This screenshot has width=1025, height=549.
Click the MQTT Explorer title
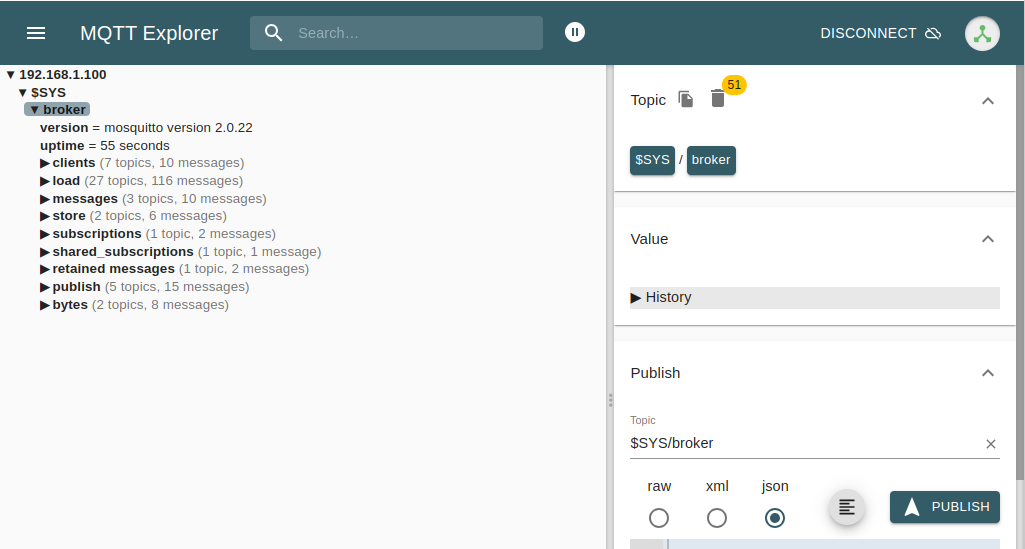coord(149,33)
